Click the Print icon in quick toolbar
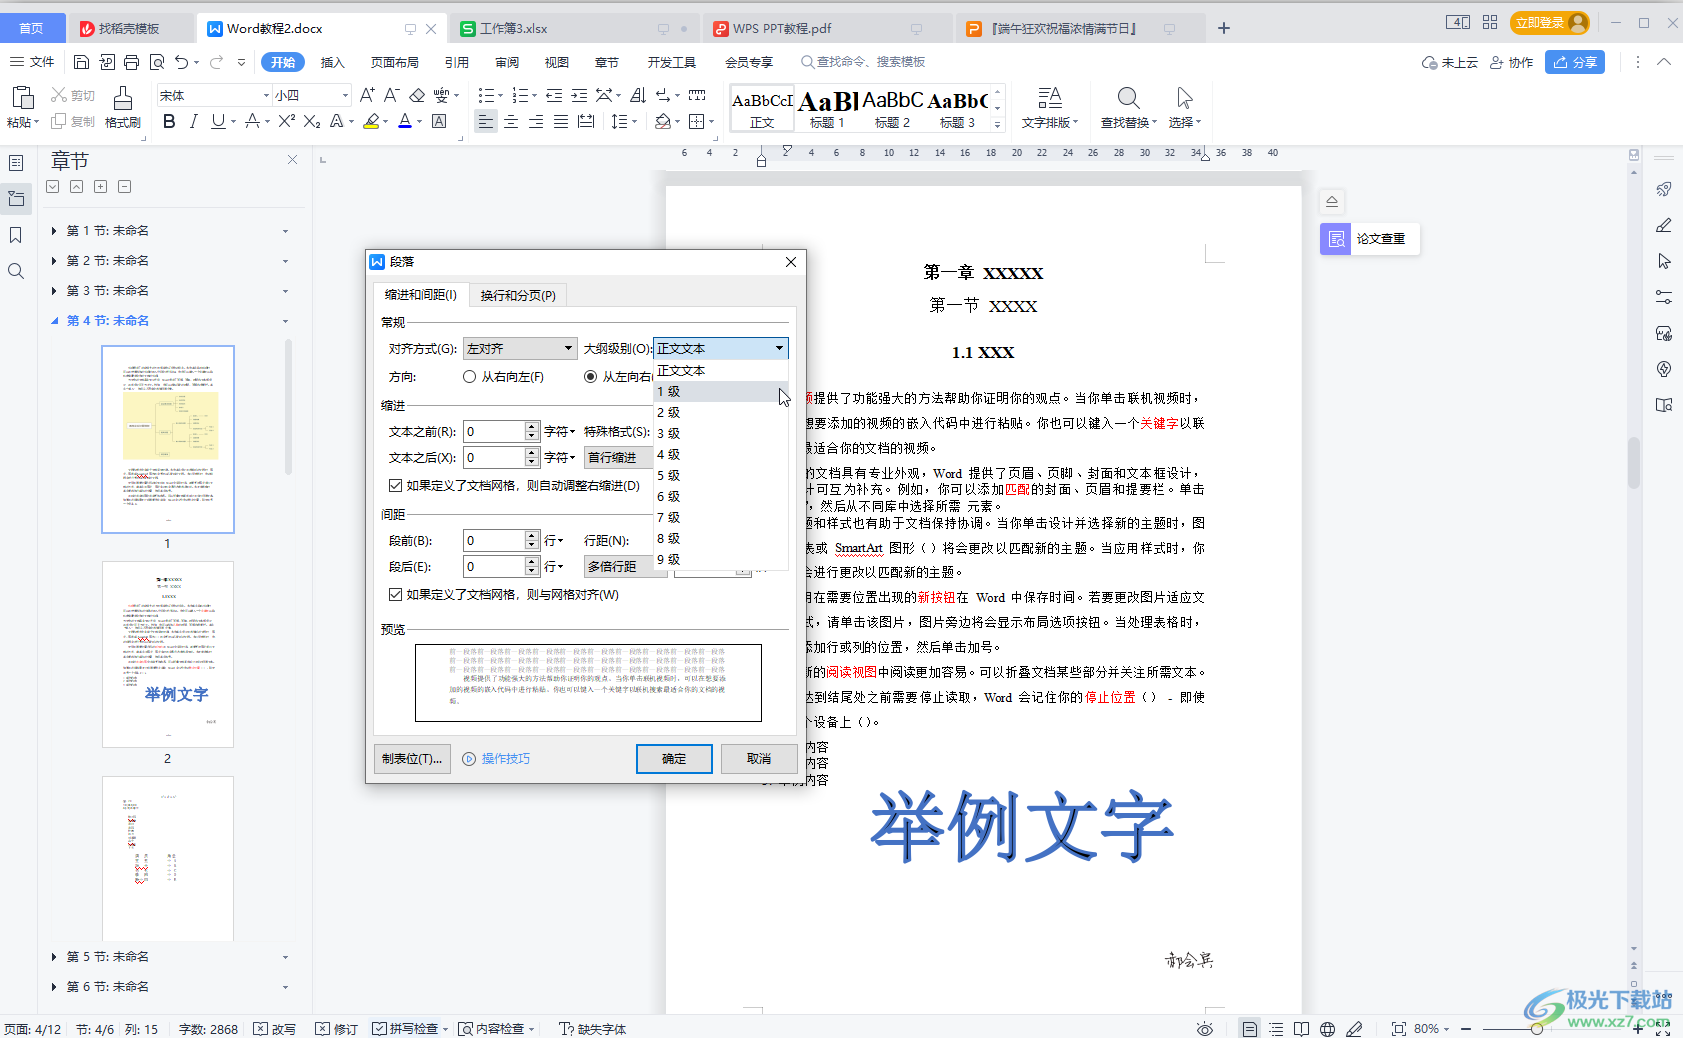This screenshot has width=1683, height=1038. [x=131, y=62]
